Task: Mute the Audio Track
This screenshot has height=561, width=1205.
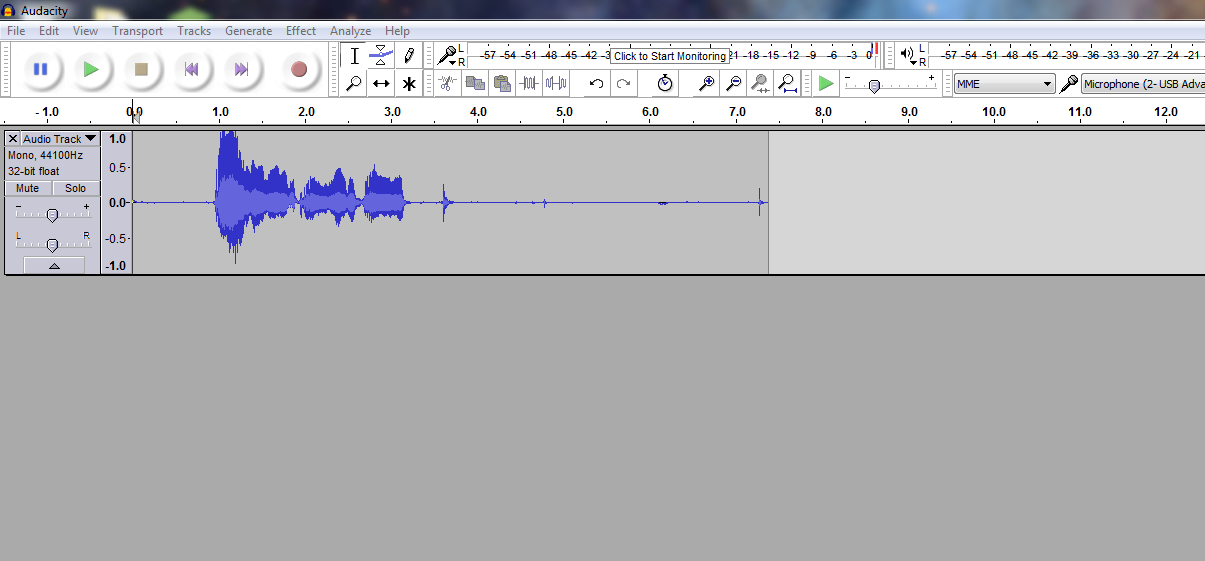Action: 28,188
